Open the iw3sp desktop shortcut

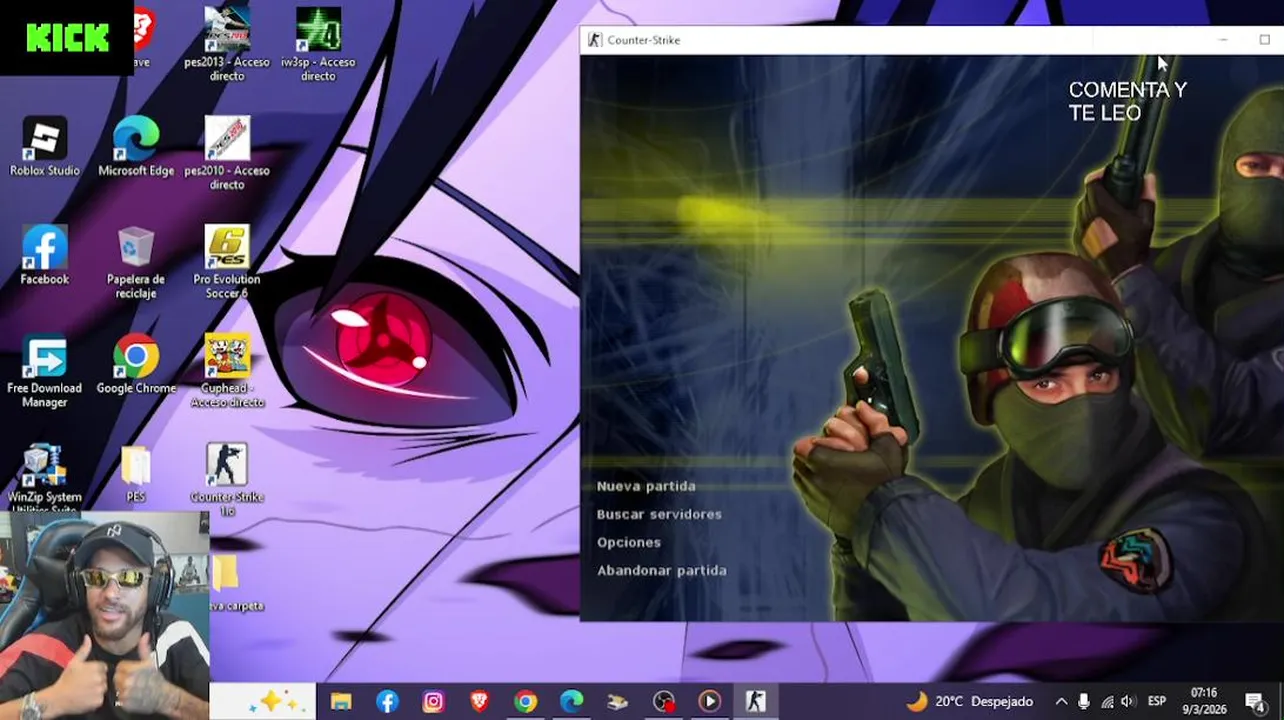[318, 44]
